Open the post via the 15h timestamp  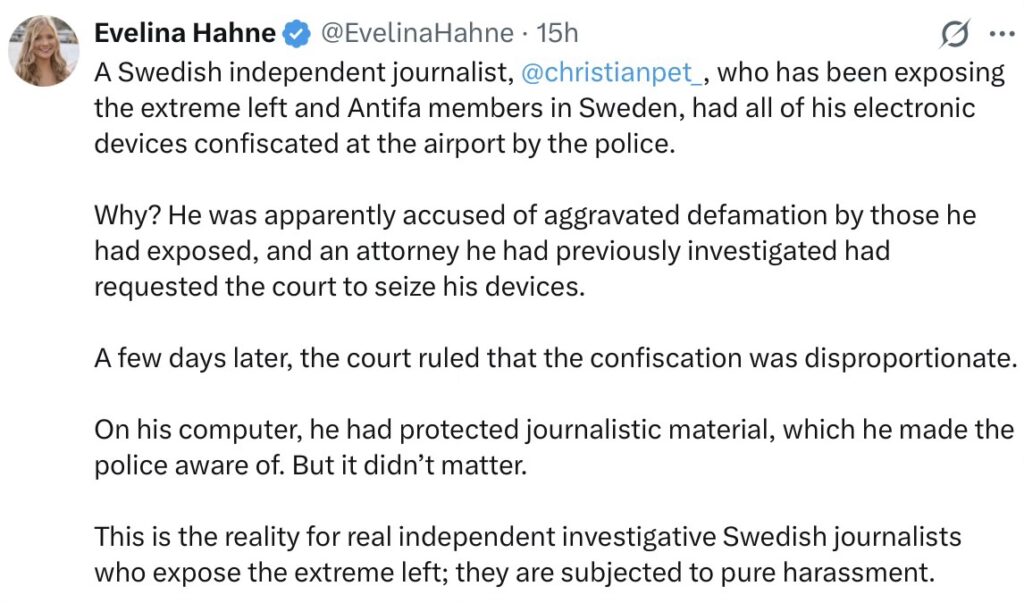click(557, 33)
